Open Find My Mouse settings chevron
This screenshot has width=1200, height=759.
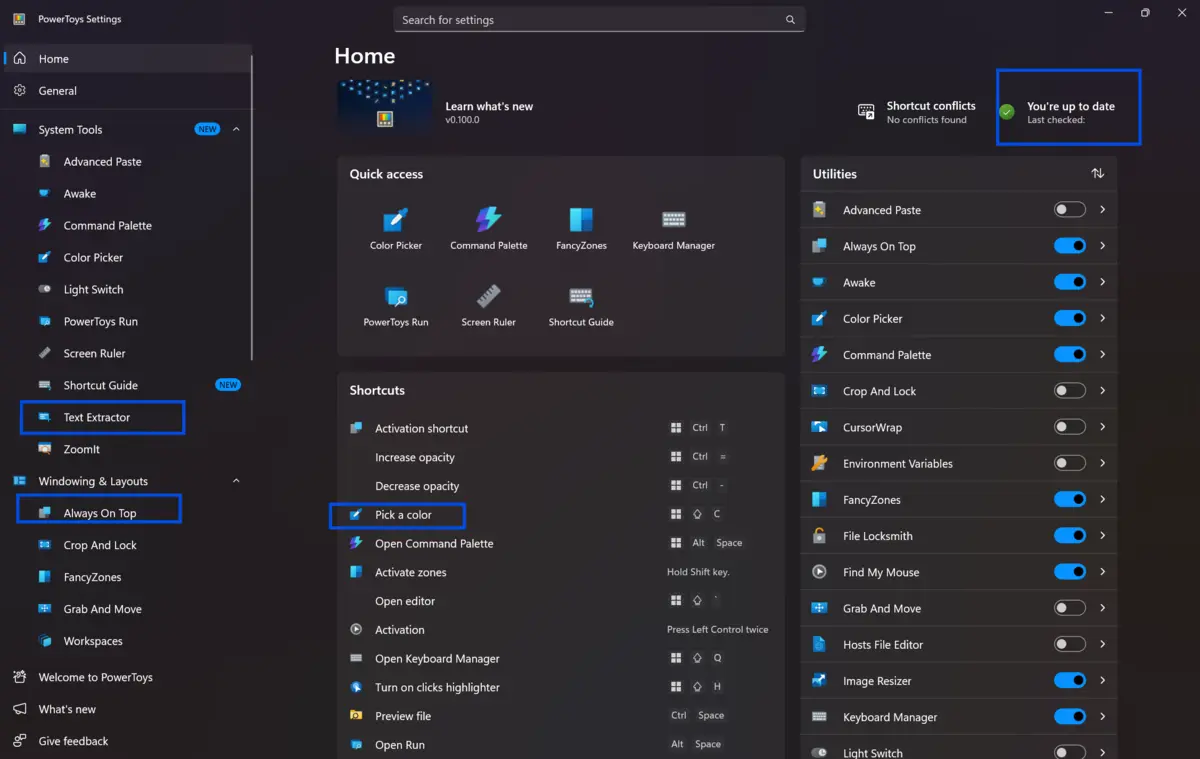click(x=1102, y=572)
